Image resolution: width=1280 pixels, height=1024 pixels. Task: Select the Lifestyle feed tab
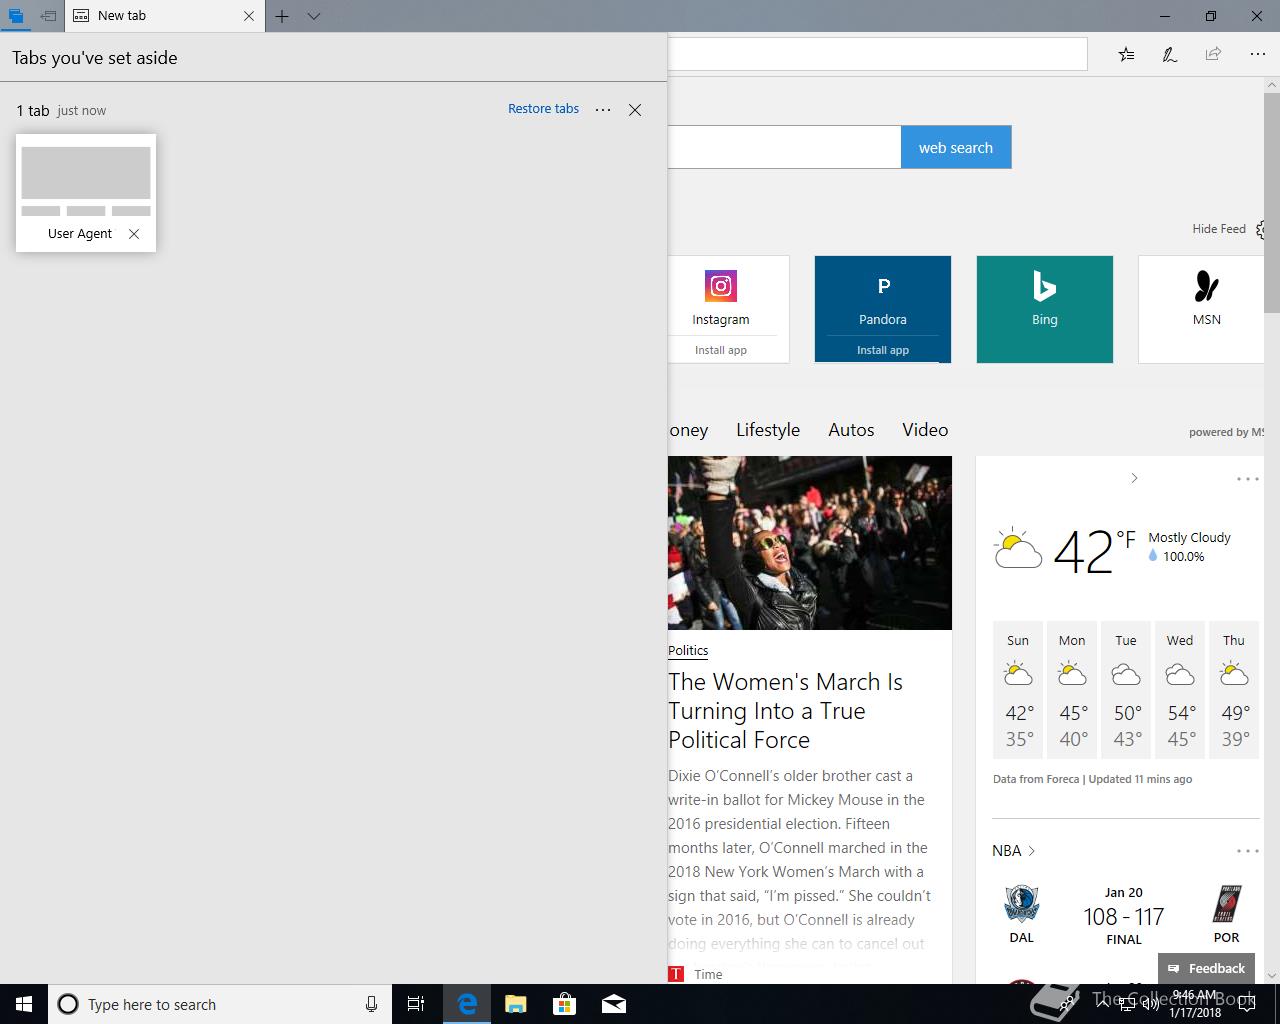[768, 430]
